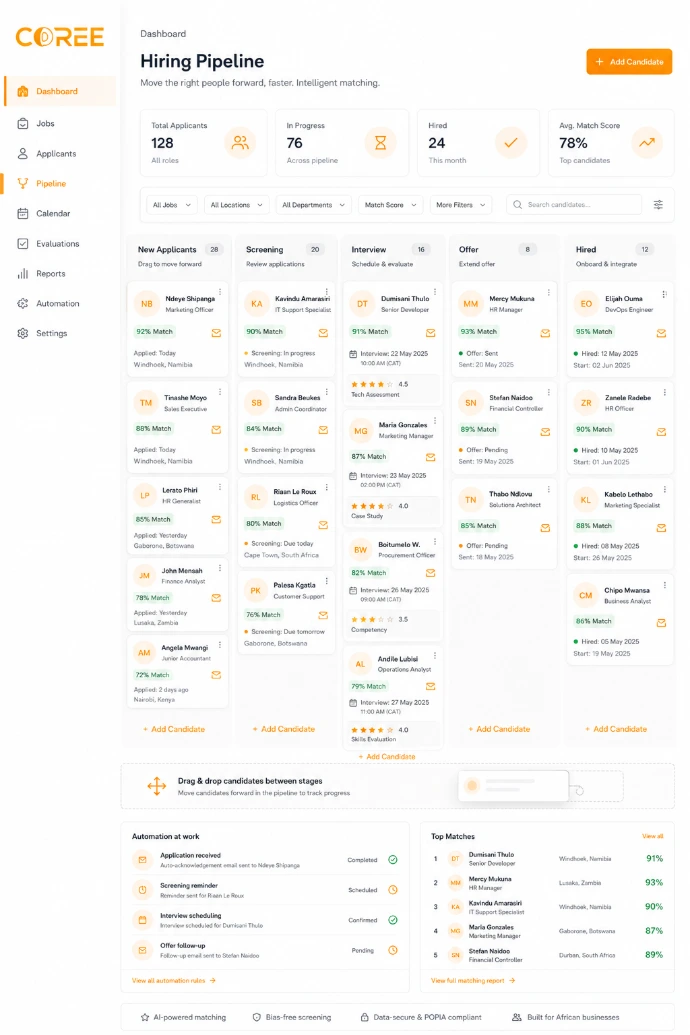The width and height of the screenshot is (690, 1035).
Task: Open options menu on Sandra Beukes card
Action: click(x=327, y=391)
